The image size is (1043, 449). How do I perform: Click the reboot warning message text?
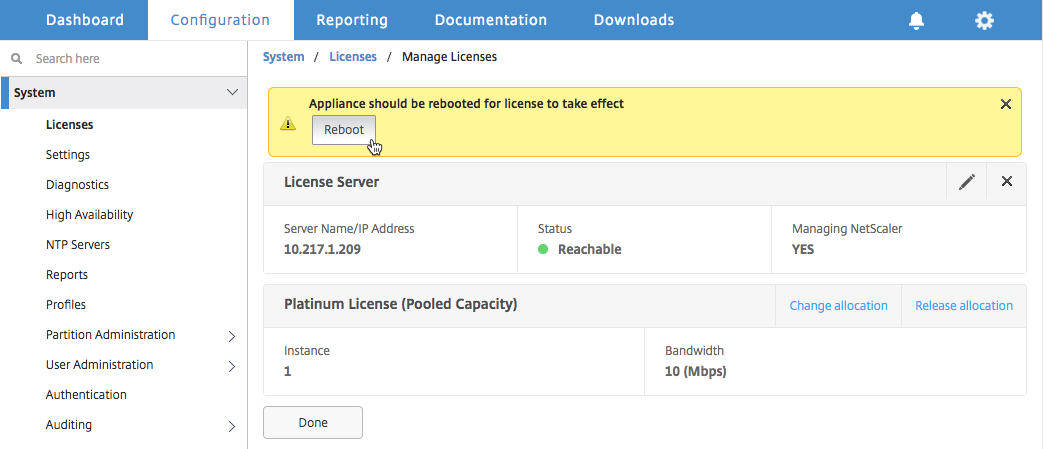click(466, 103)
